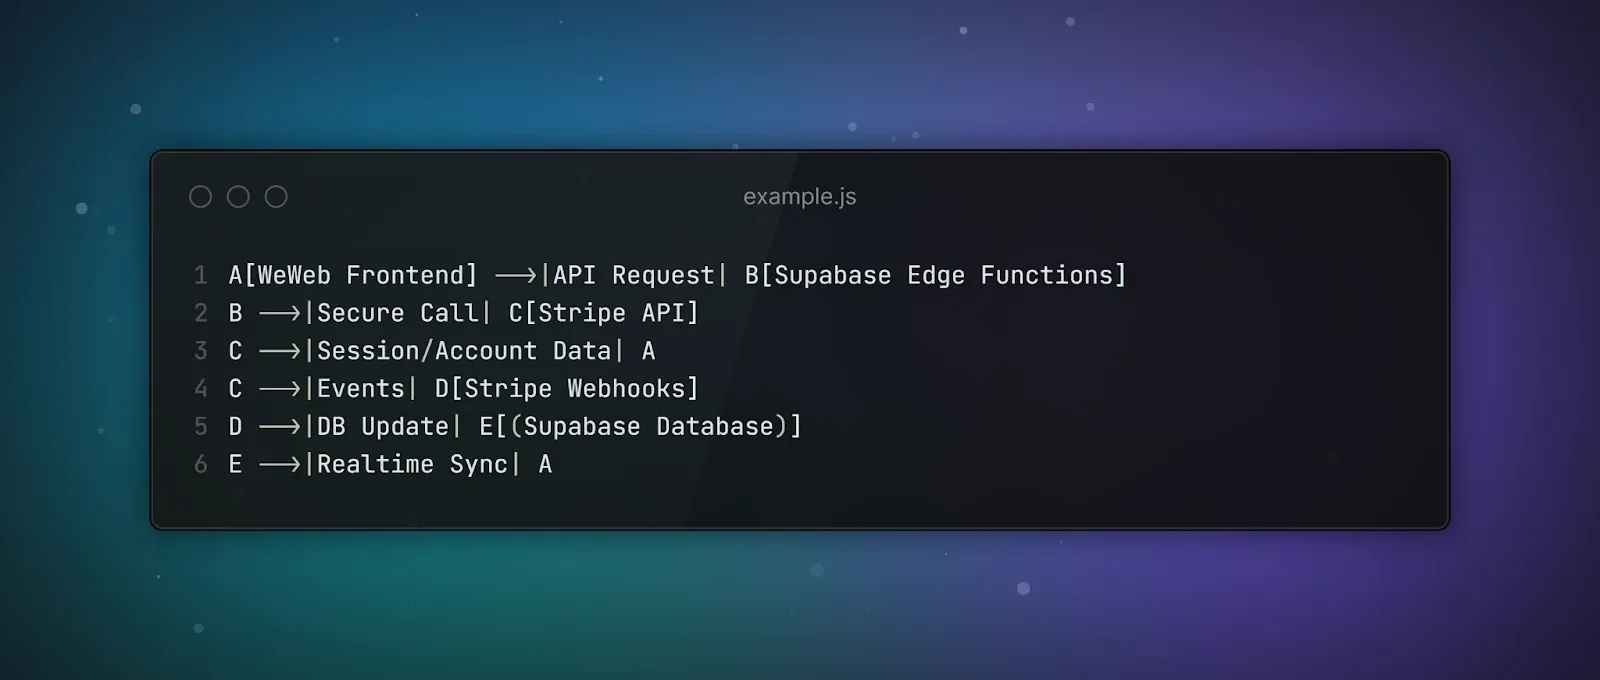Click the third window control circle

point(276,197)
